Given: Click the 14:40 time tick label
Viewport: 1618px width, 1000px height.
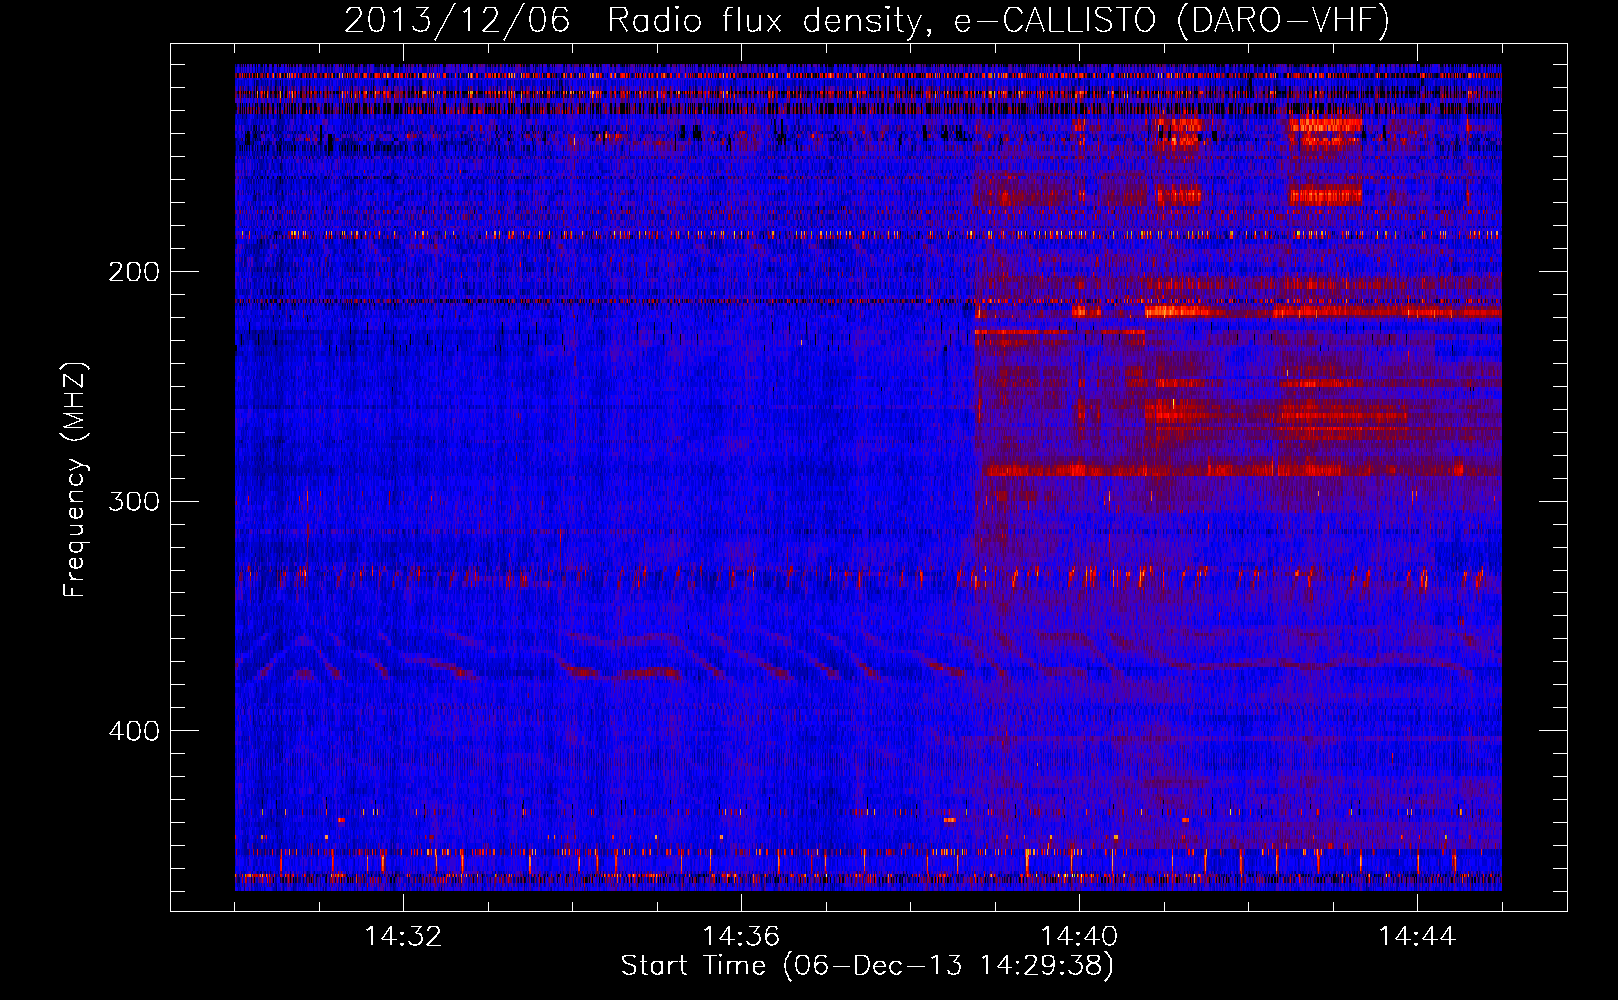Looking at the screenshot, I should (x=1079, y=937).
